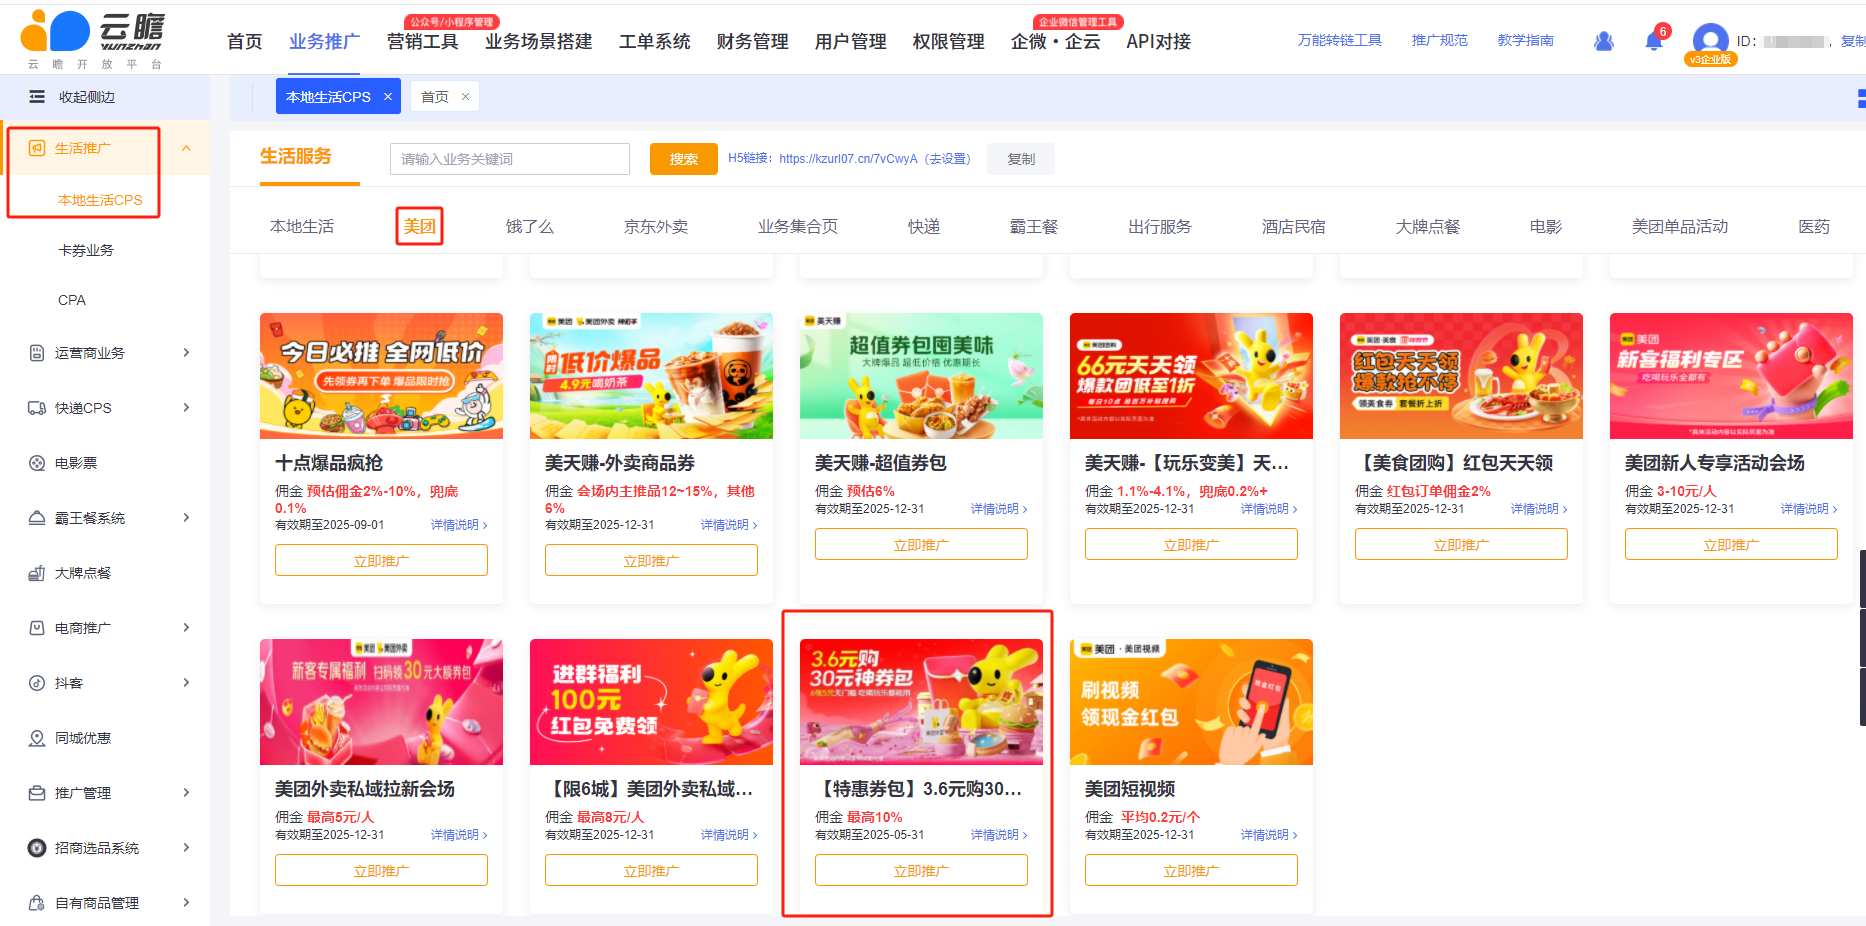This screenshot has height=926, width=1866.
Task: Click the 刷视频领现金红包 banner thumbnail
Action: pyautogui.click(x=1191, y=702)
